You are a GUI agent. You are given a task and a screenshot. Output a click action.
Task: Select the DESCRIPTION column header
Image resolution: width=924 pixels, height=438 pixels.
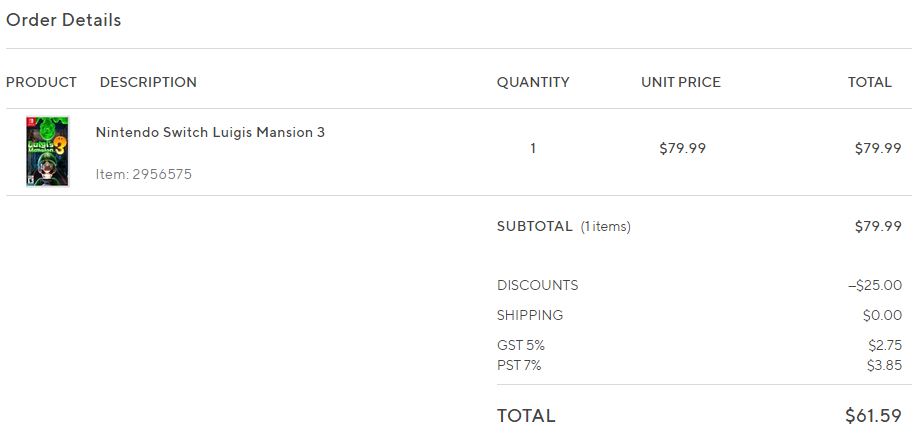pyautogui.click(x=148, y=82)
